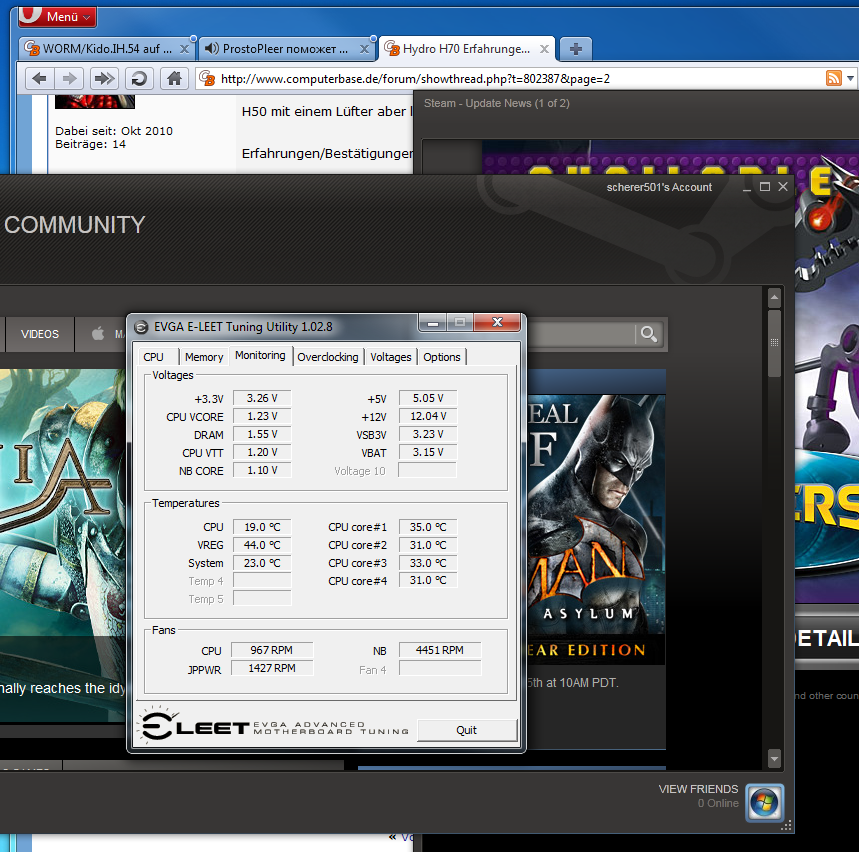
Task: Go back in Opera browser
Action: point(39,78)
